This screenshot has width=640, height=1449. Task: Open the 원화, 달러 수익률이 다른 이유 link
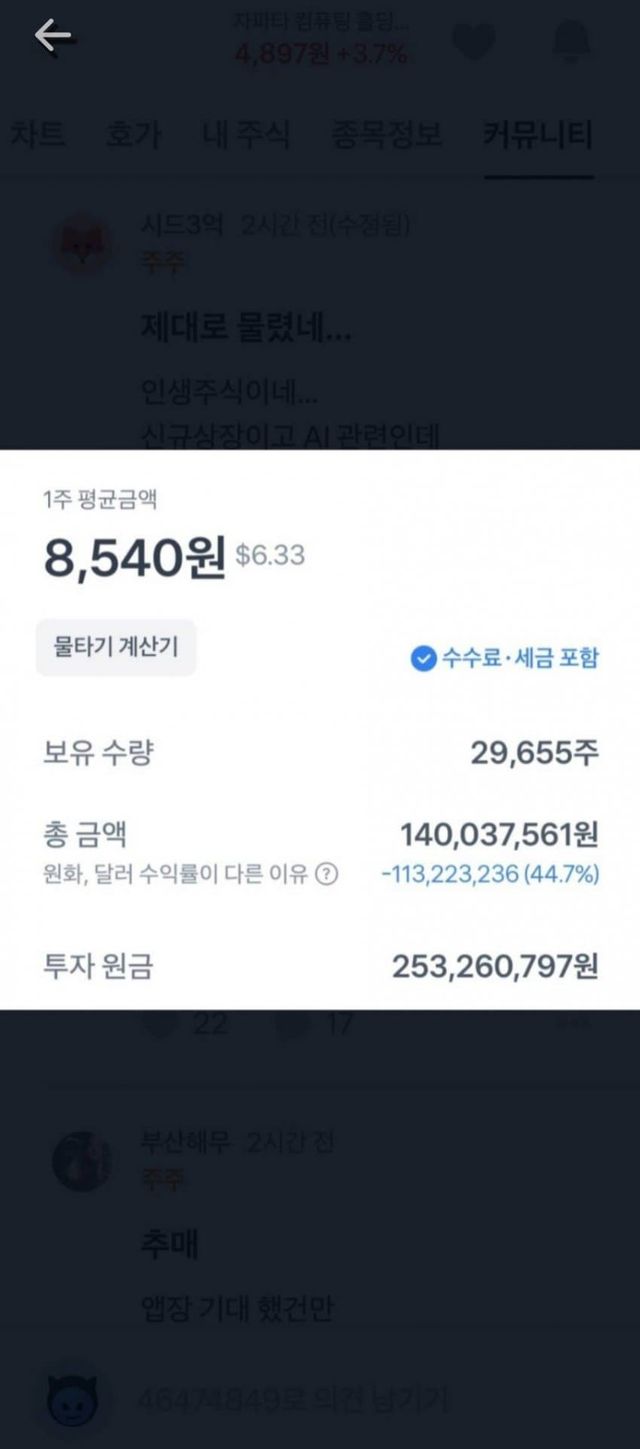[x=178, y=875]
